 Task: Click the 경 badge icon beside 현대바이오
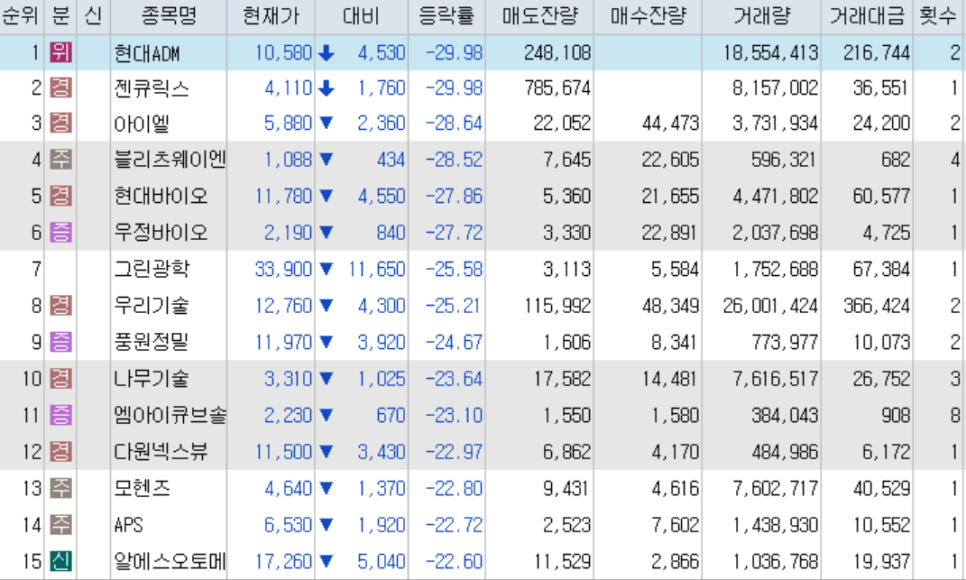[x=60, y=196]
